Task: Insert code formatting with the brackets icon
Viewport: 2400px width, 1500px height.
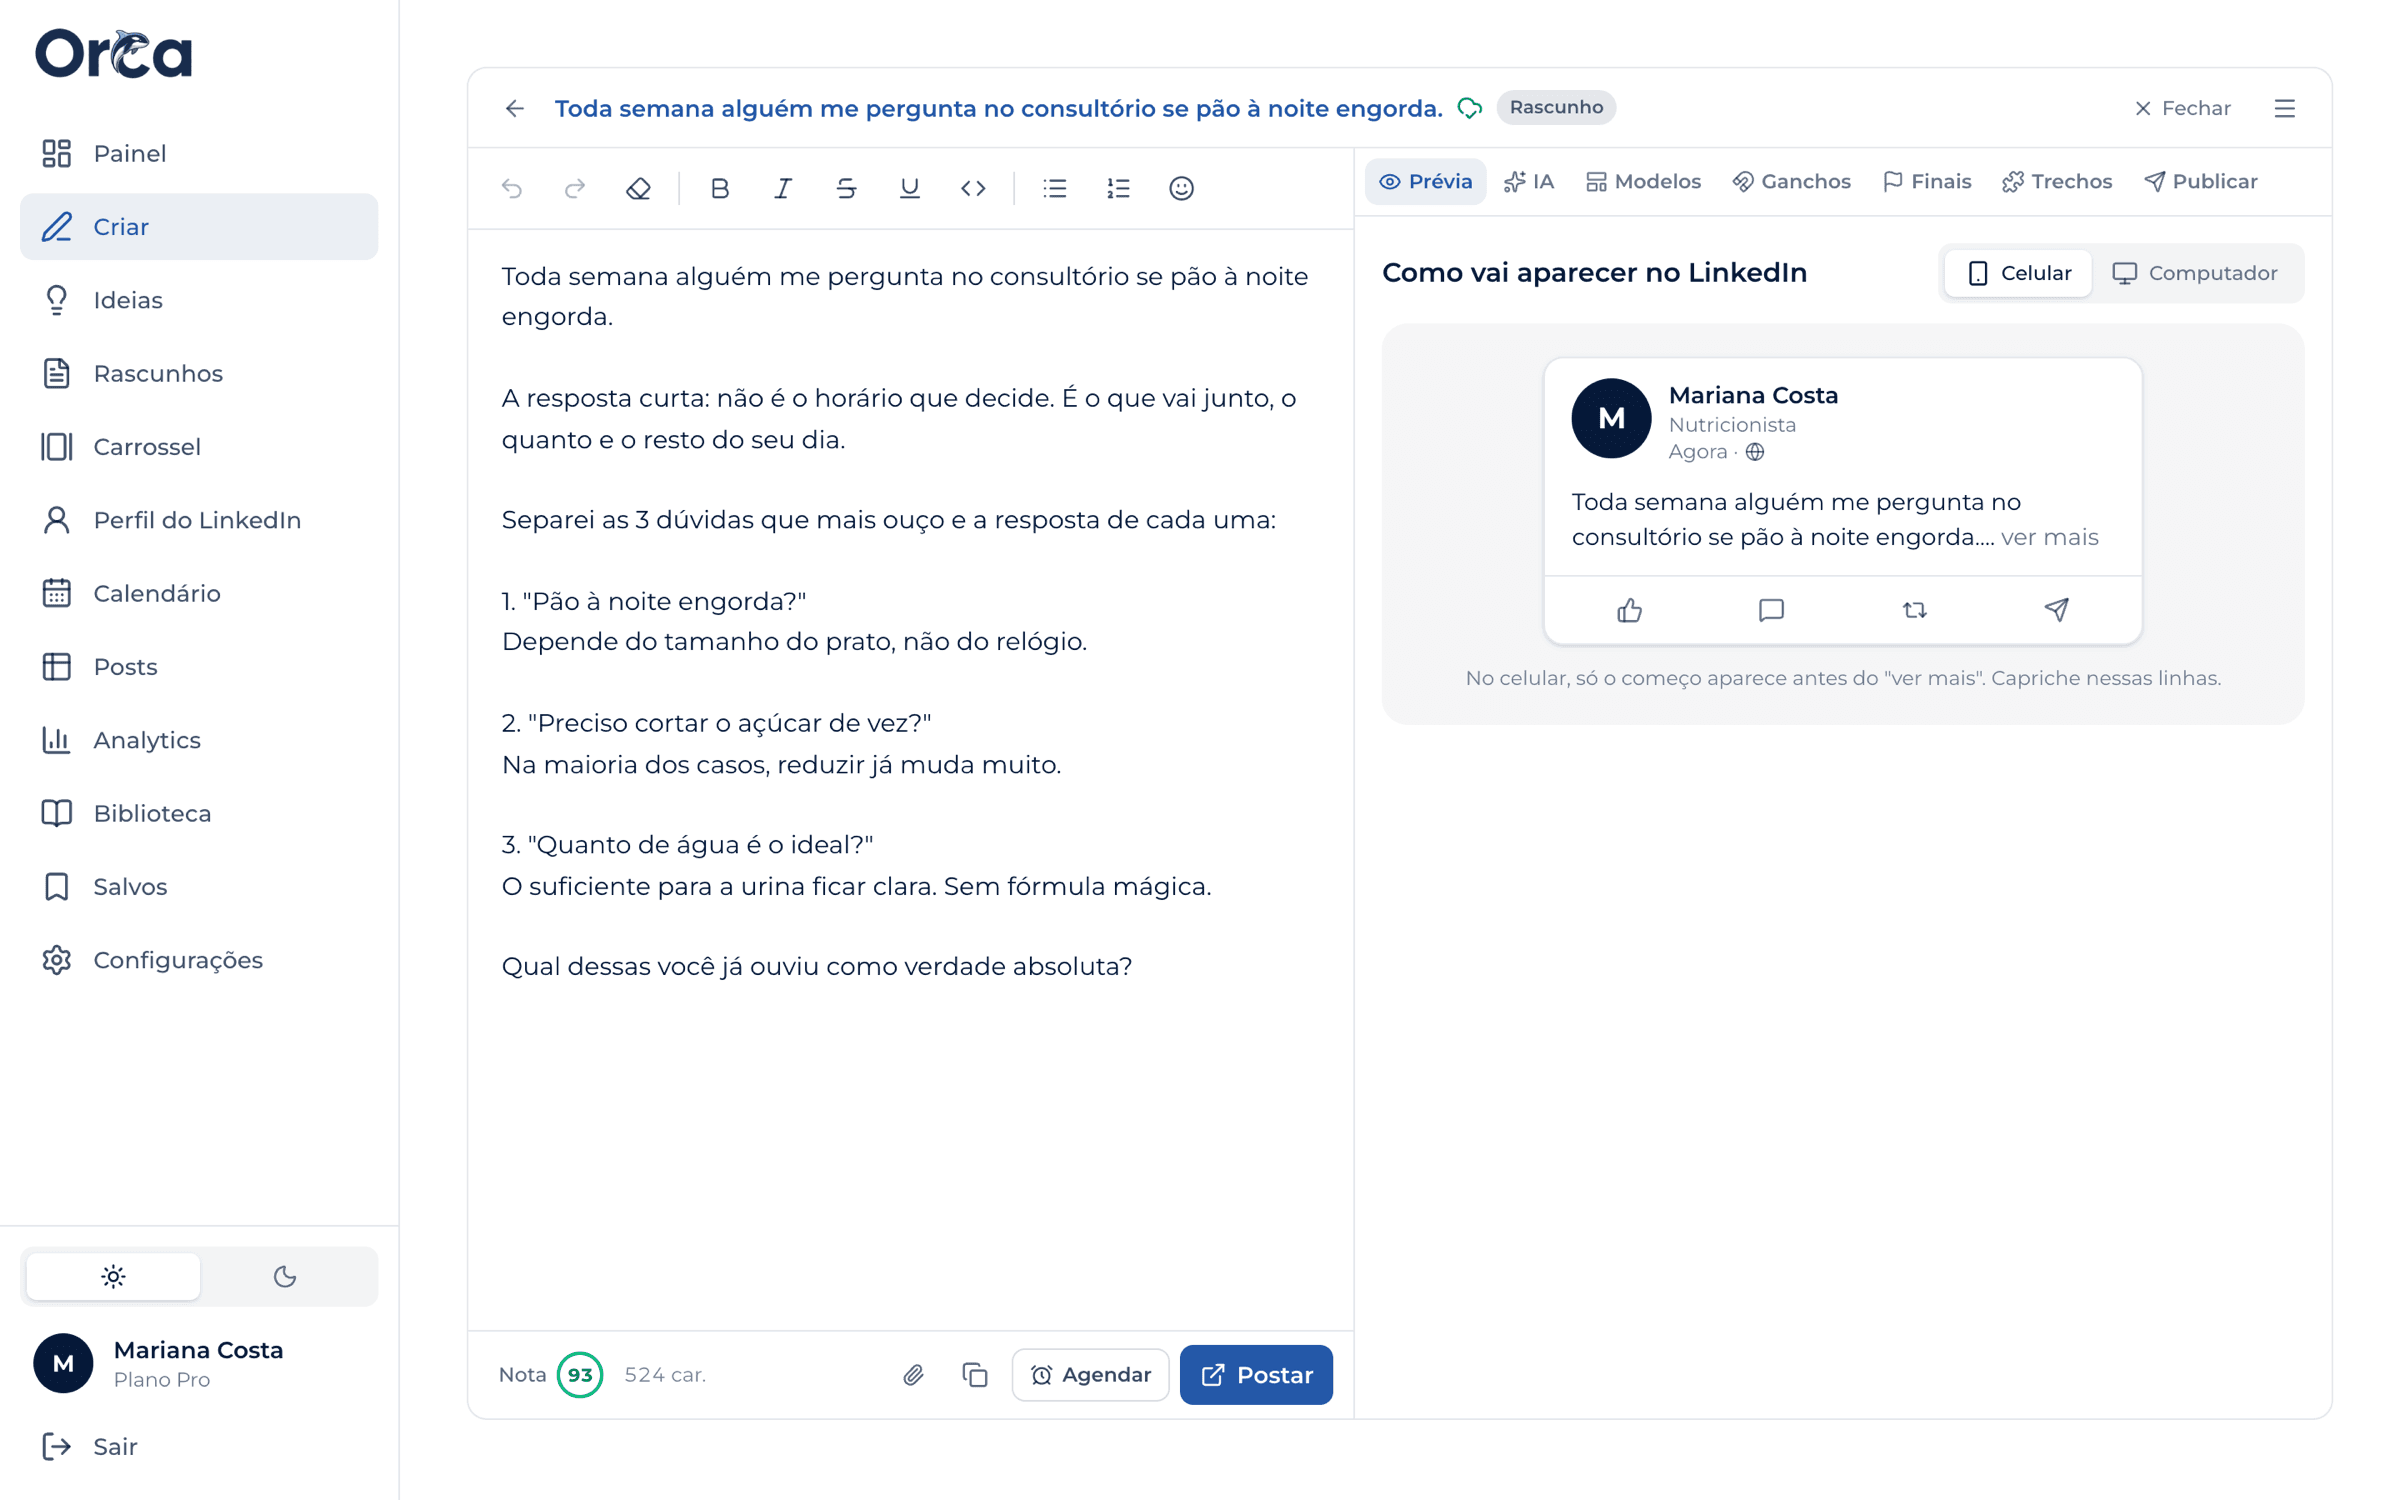Action: tap(973, 188)
